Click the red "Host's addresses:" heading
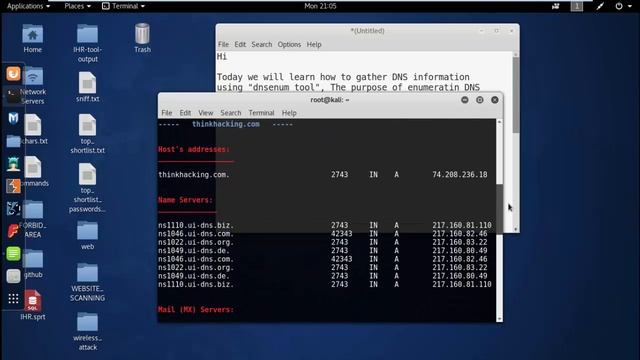Image resolution: width=640 pixels, height=360 pixels. tap(194, 149)
